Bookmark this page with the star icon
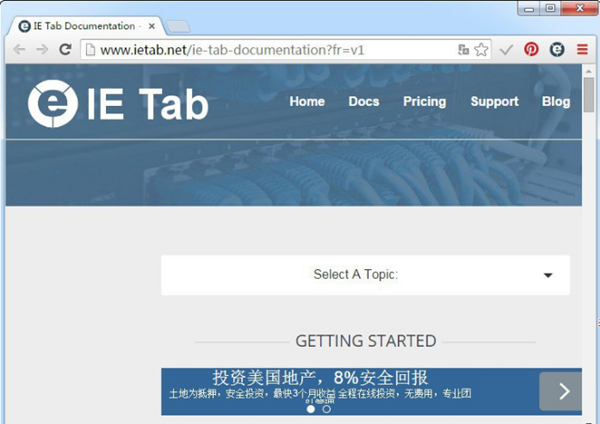Screen dimensions: 600x424 (481, 49)
